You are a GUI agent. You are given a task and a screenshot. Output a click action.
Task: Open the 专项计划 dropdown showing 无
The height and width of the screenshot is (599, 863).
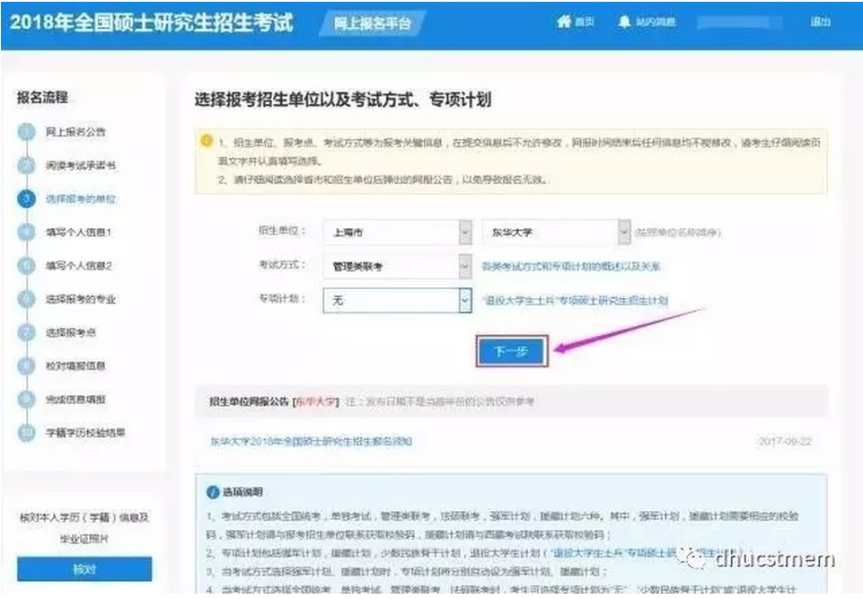[465, 299]
